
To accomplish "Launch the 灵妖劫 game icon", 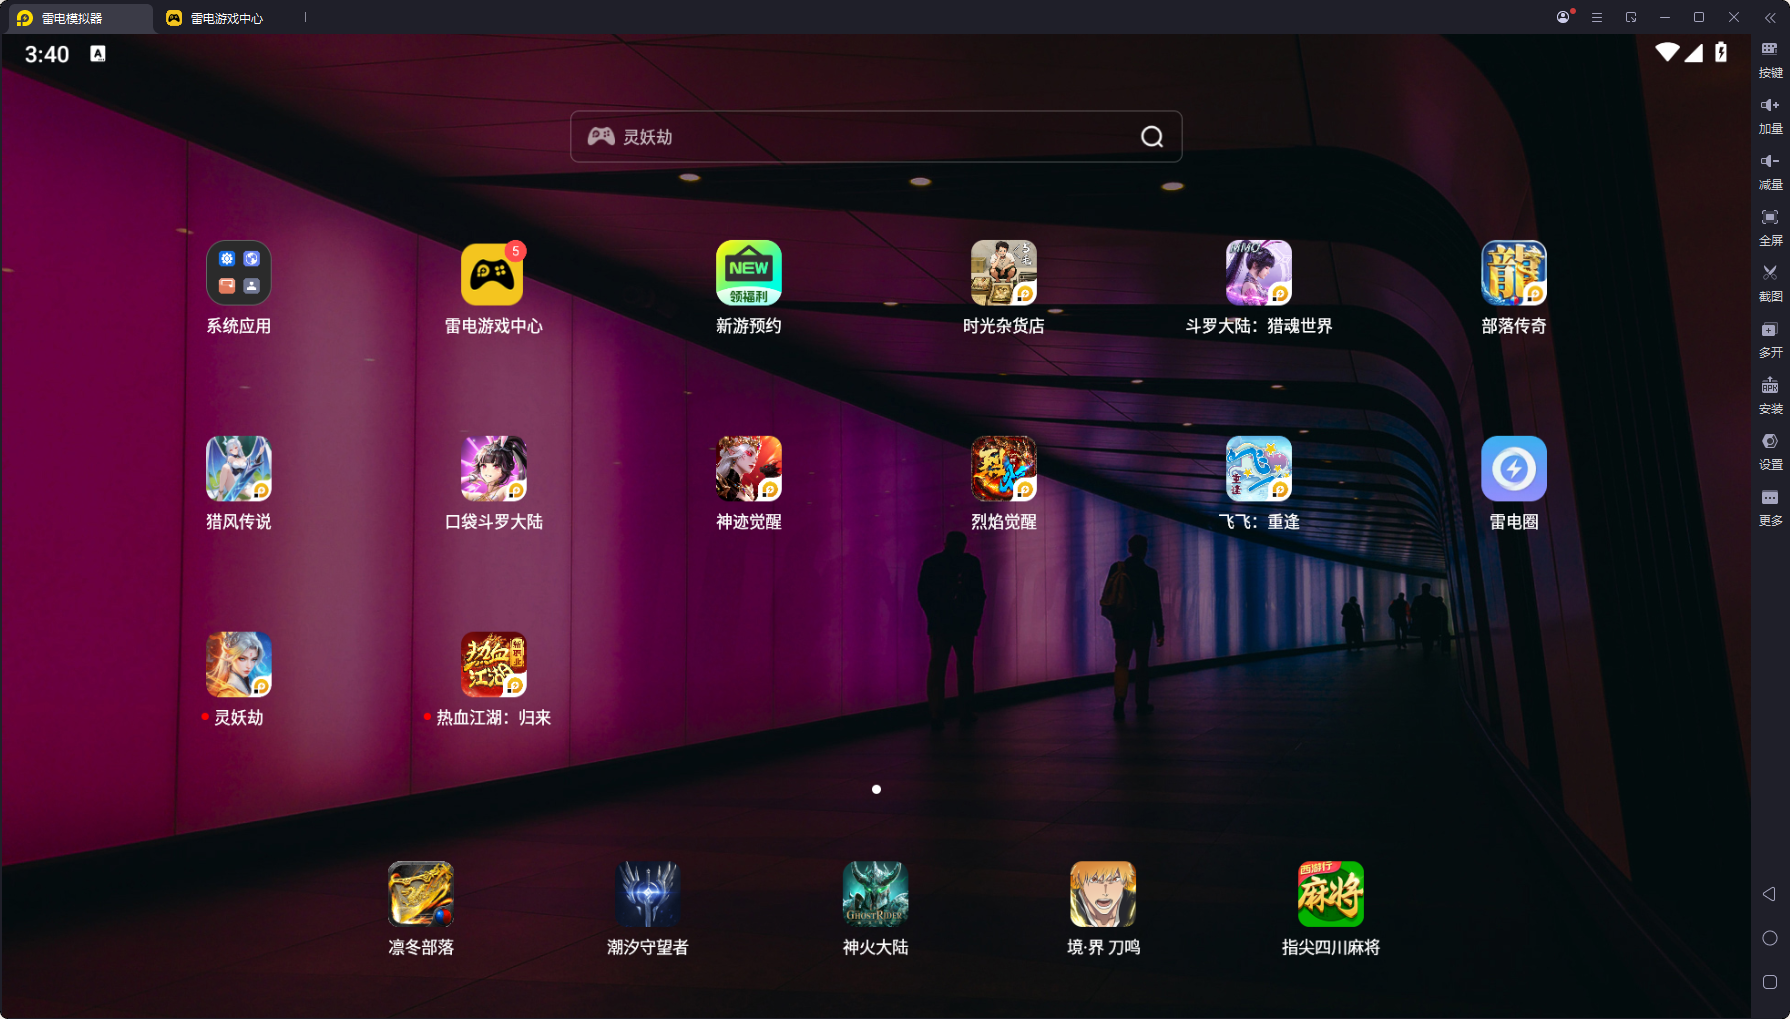I will (x=238, y=665).
